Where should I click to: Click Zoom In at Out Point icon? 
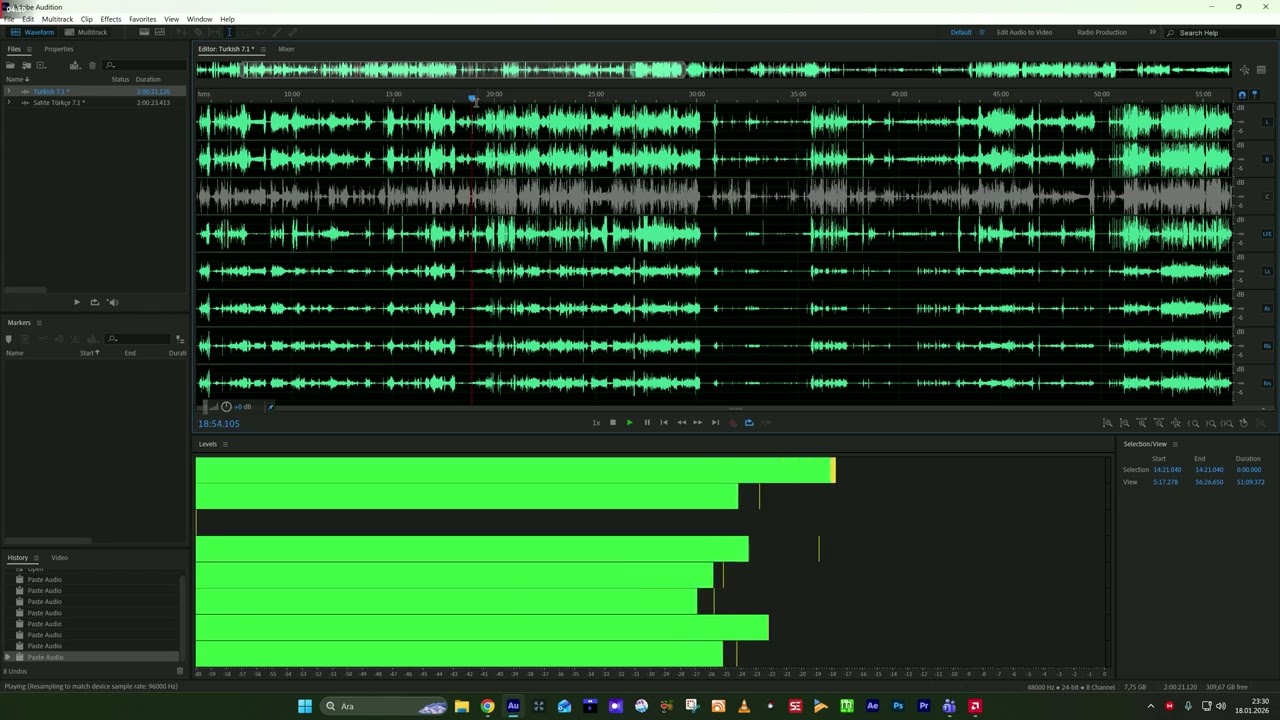point(1210,423)
